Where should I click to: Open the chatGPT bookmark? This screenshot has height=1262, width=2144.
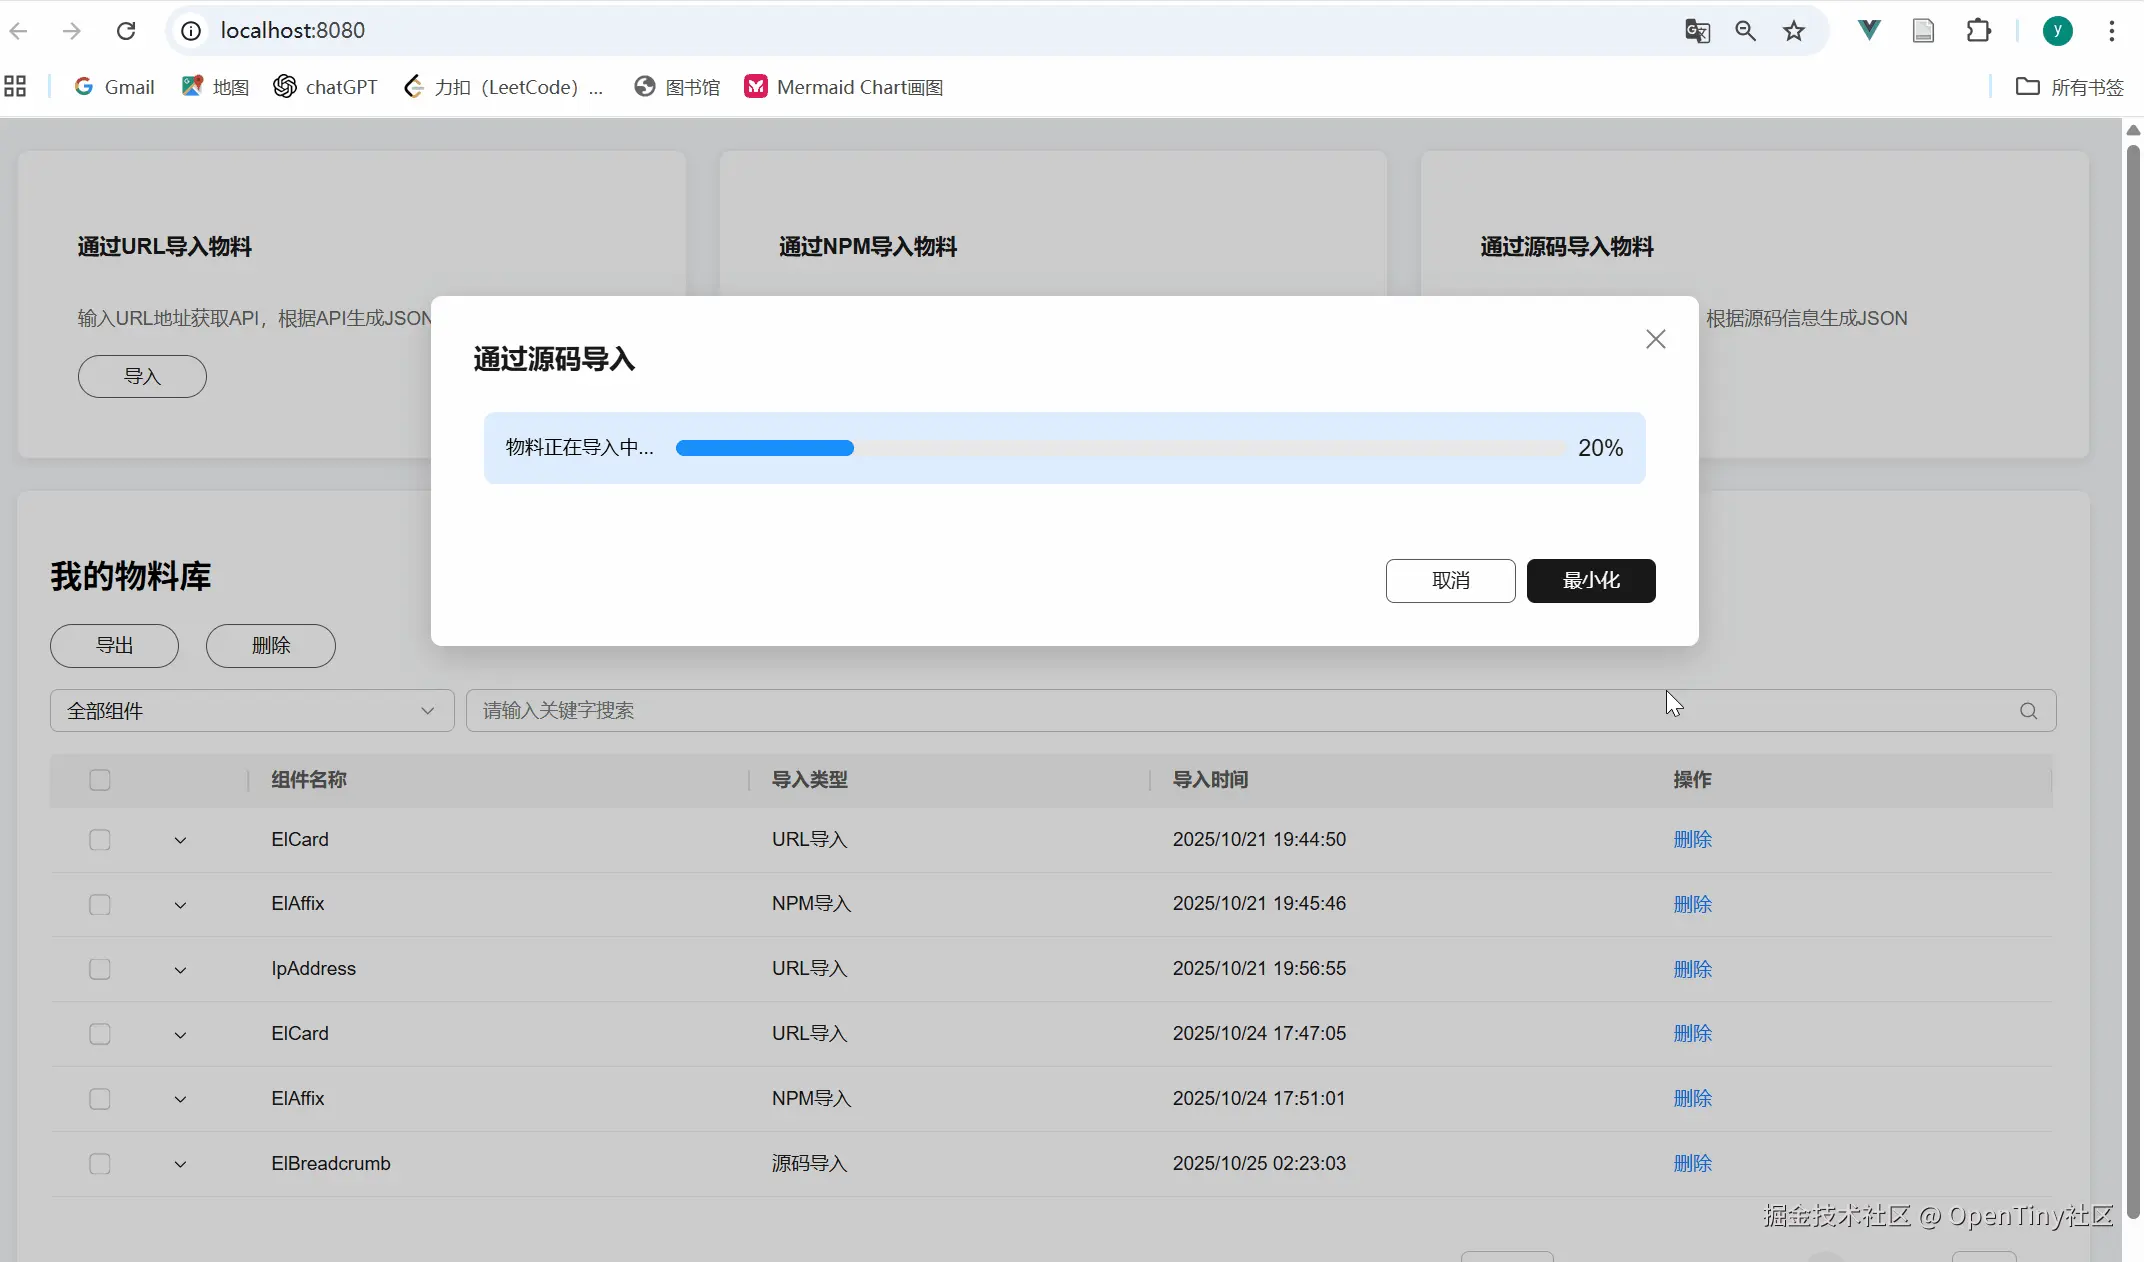point(325,87)
